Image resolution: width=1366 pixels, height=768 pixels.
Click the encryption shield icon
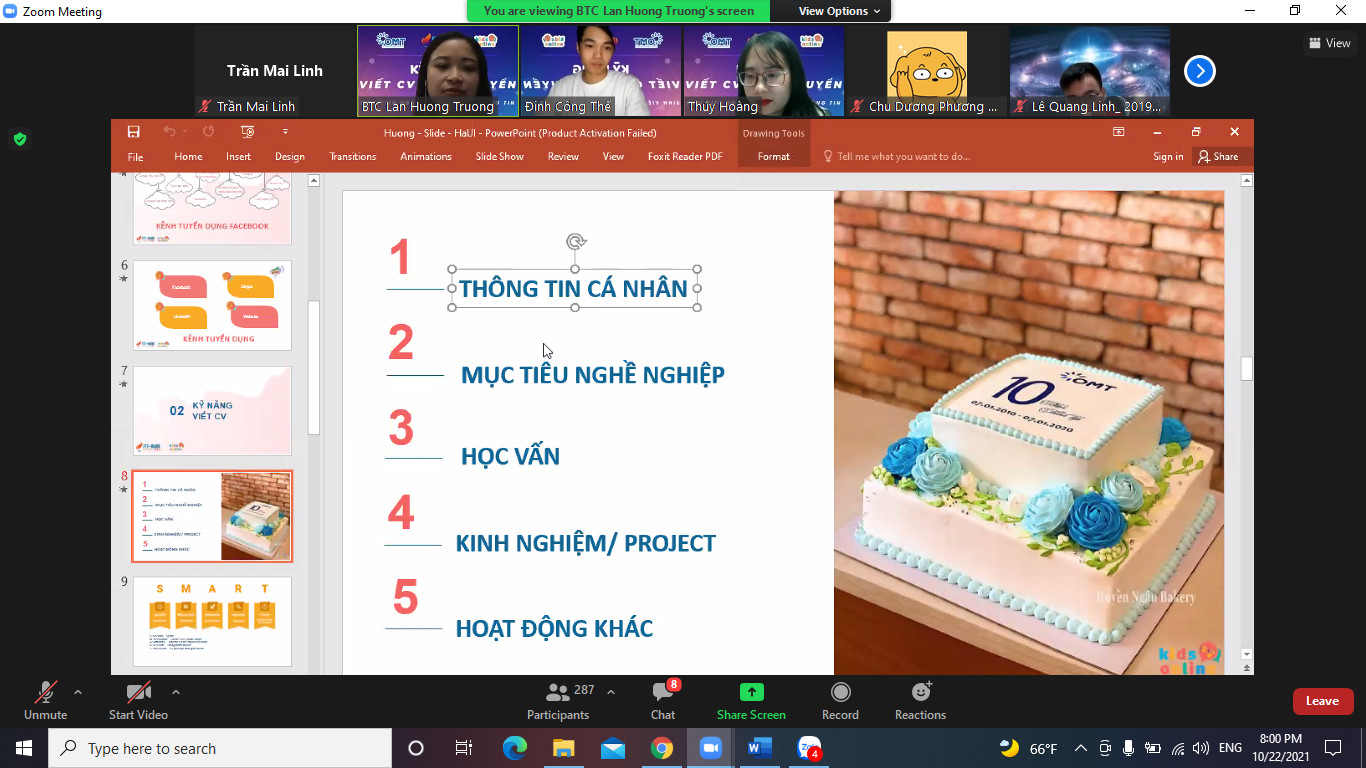19,139
